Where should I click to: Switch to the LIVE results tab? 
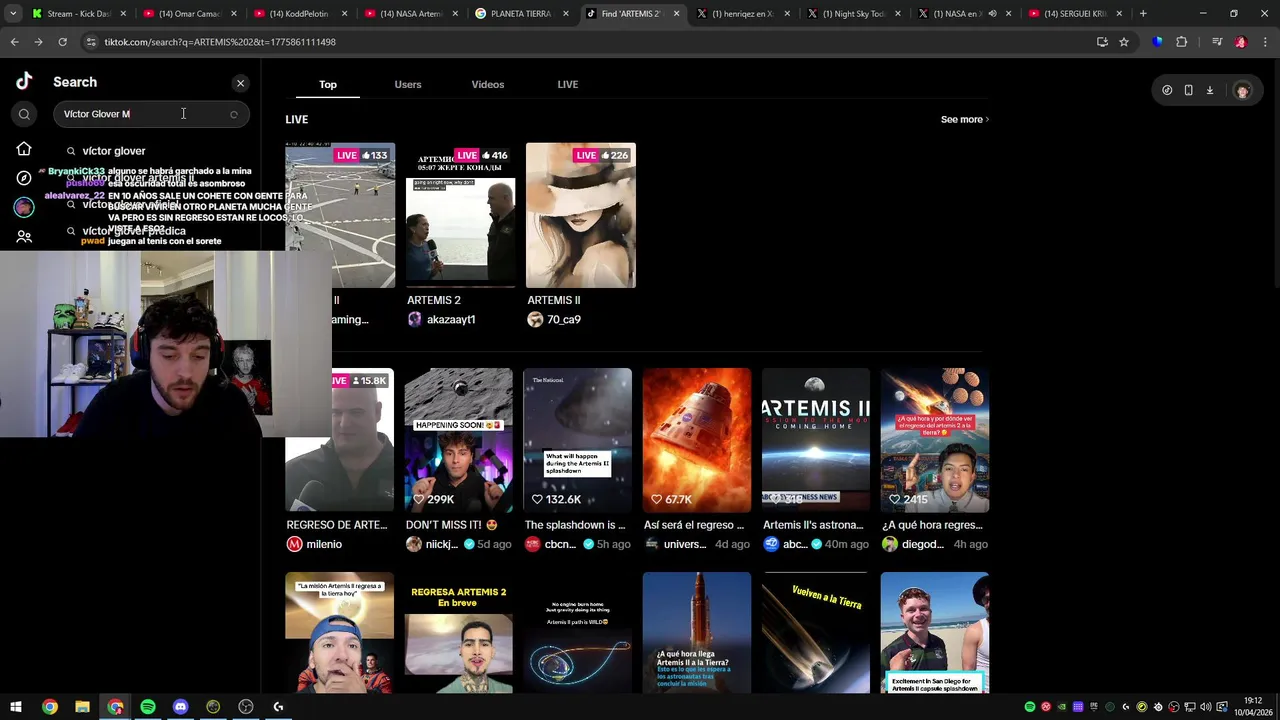point(568,85)
